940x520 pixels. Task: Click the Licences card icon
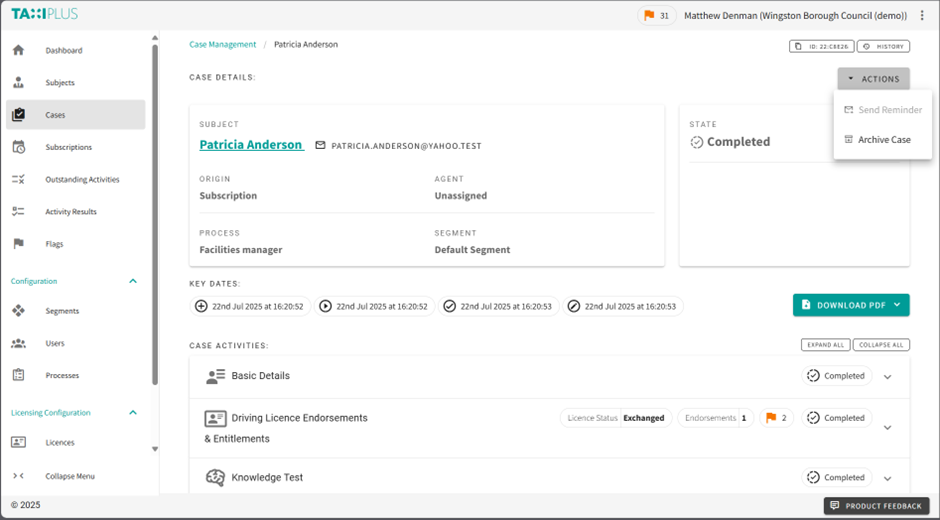[19, 443]
